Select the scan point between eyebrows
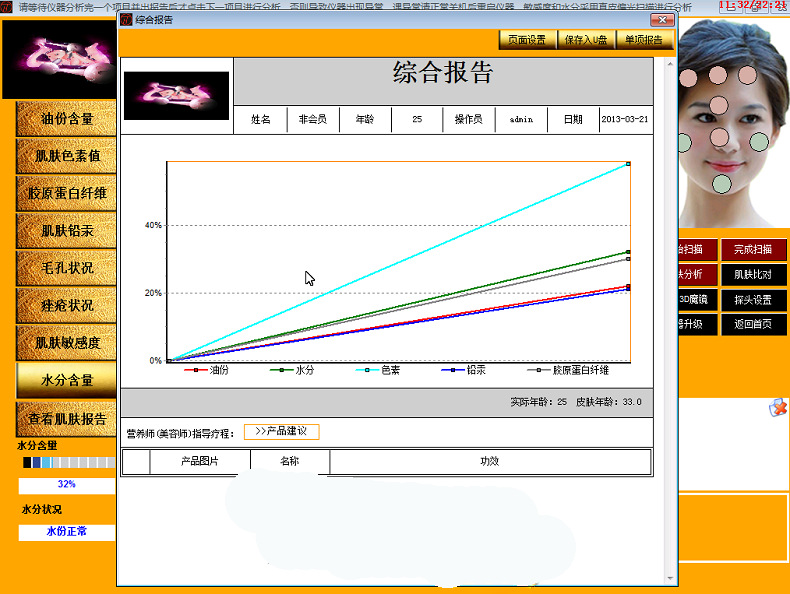Image resolution: width=790 pixels, height=594 pixels. pos(719,106)
